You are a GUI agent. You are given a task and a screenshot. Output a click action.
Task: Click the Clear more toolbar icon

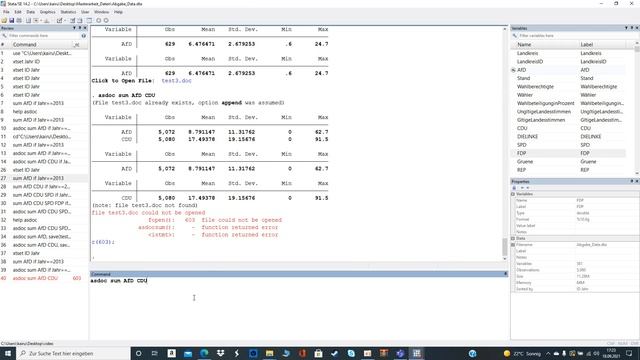point(98,20)
